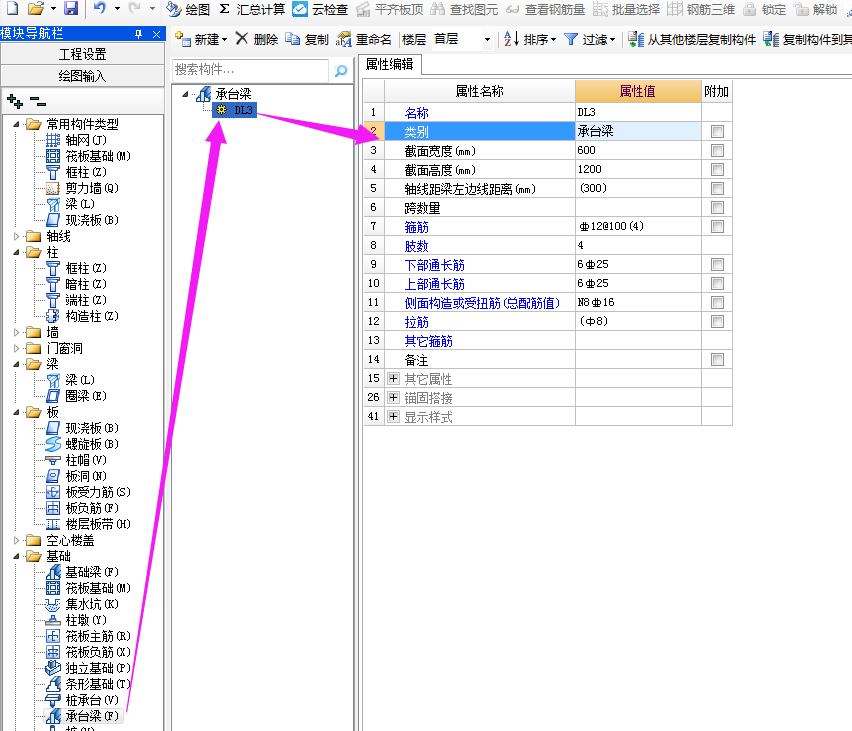Toggle 附加 checkbox for 类别

[717, 131]
